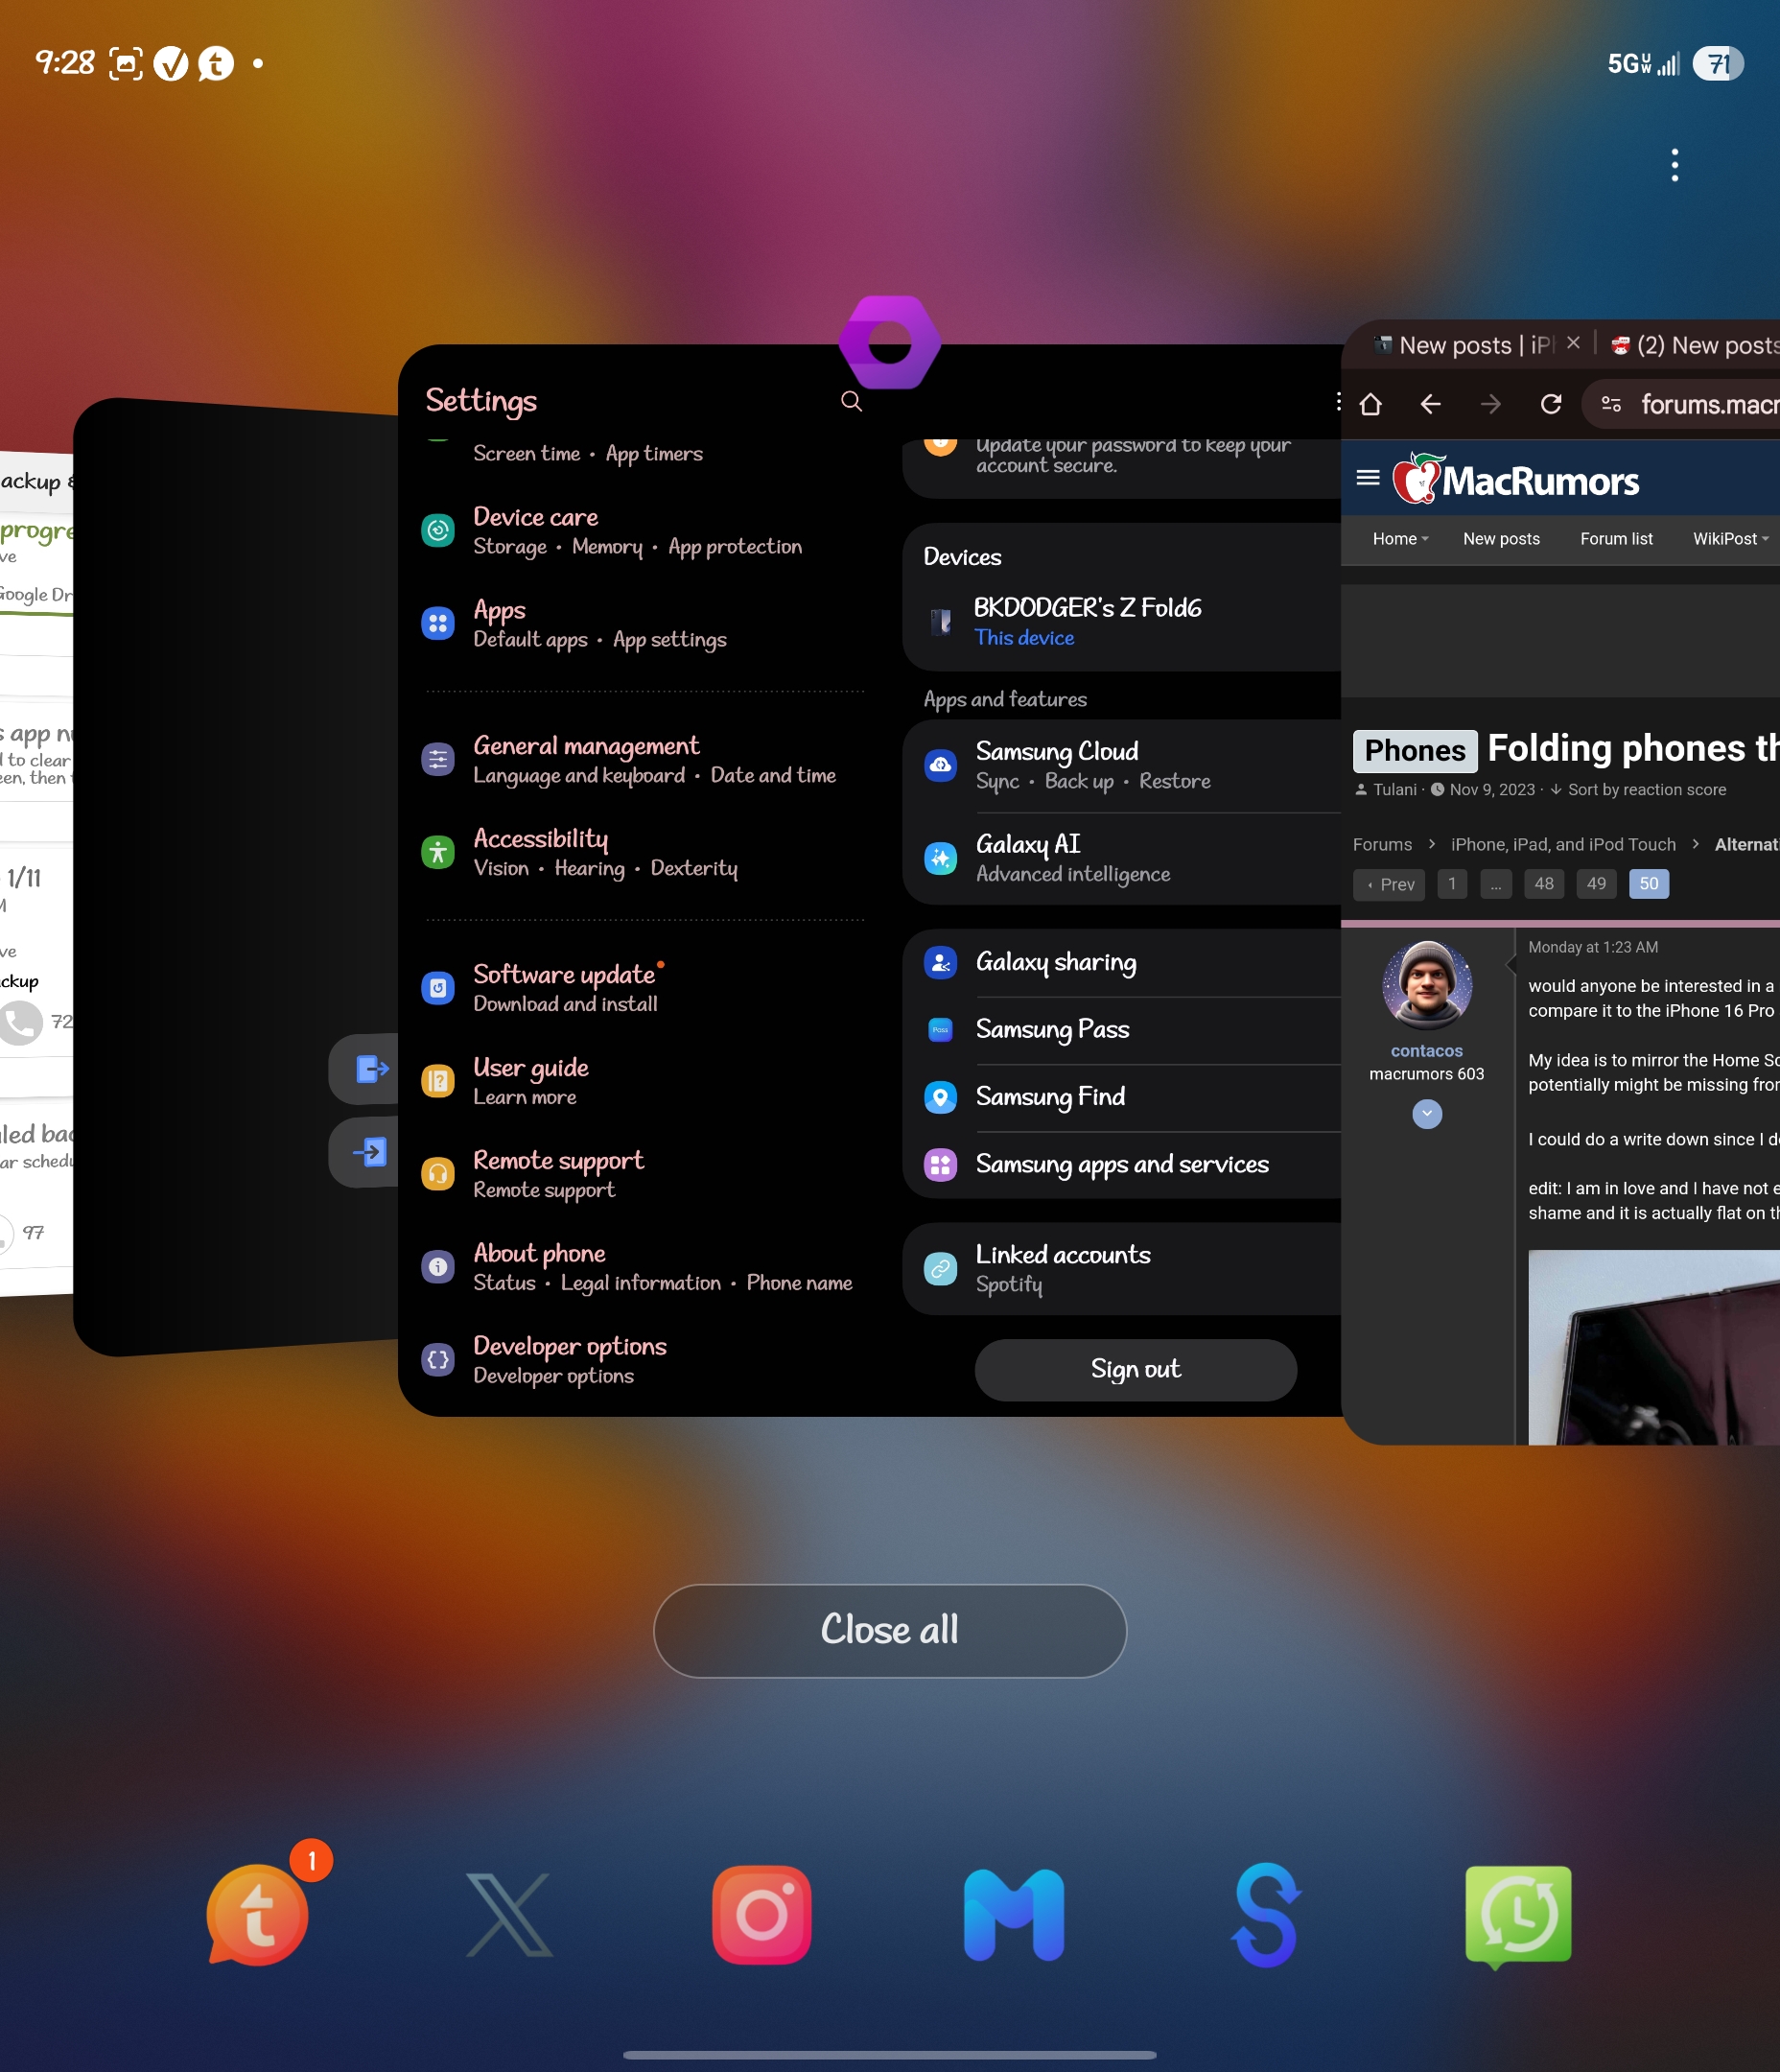Go to the Prev page
Screen dimensions: 1780x2072
(x=1390, y=884)
